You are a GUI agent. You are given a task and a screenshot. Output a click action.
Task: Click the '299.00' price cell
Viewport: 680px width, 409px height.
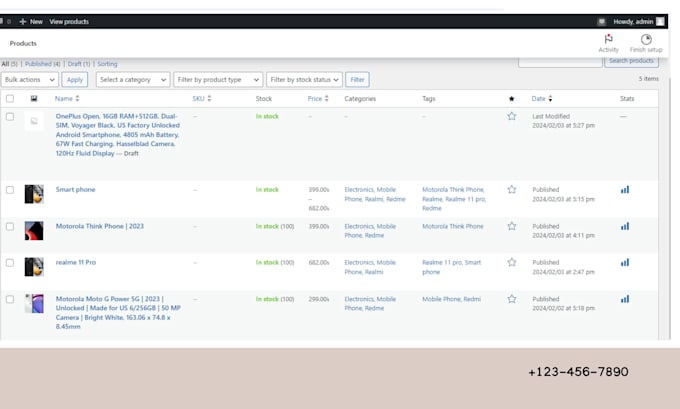click(x=319, y=299)
